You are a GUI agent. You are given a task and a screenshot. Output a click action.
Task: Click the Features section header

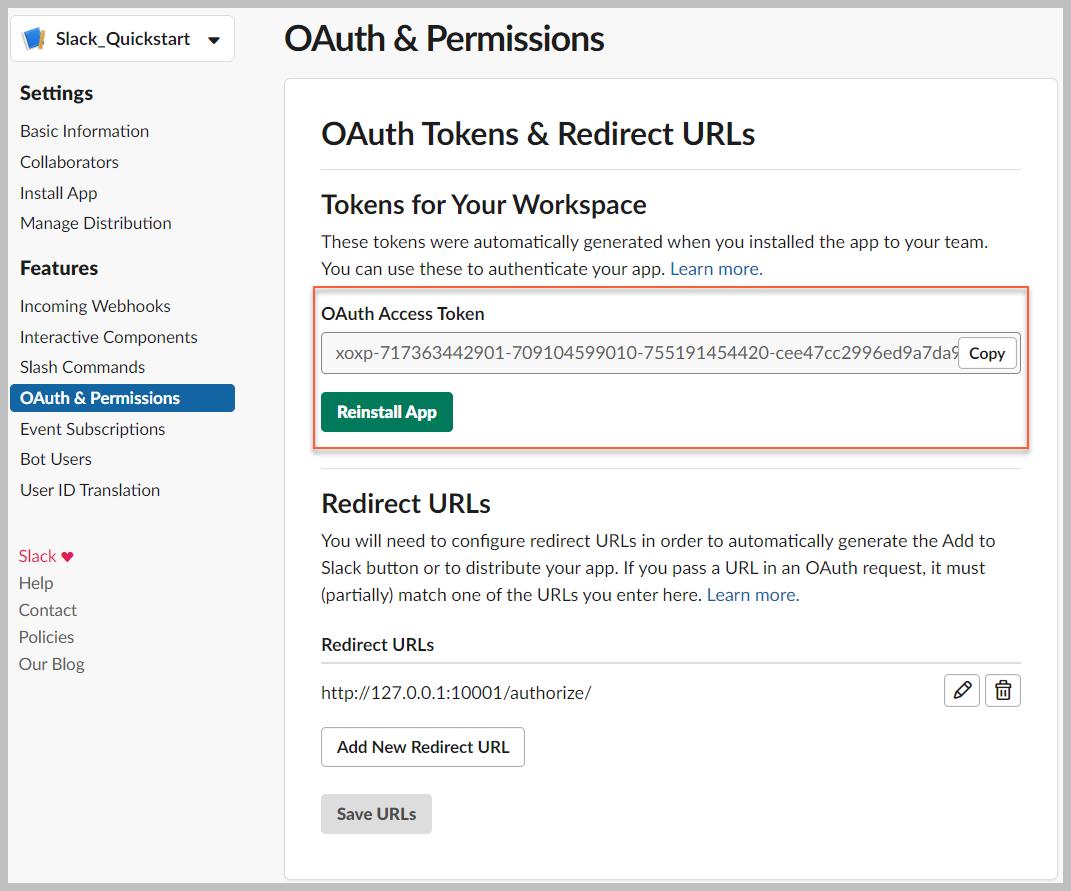(x=59, y=268)
